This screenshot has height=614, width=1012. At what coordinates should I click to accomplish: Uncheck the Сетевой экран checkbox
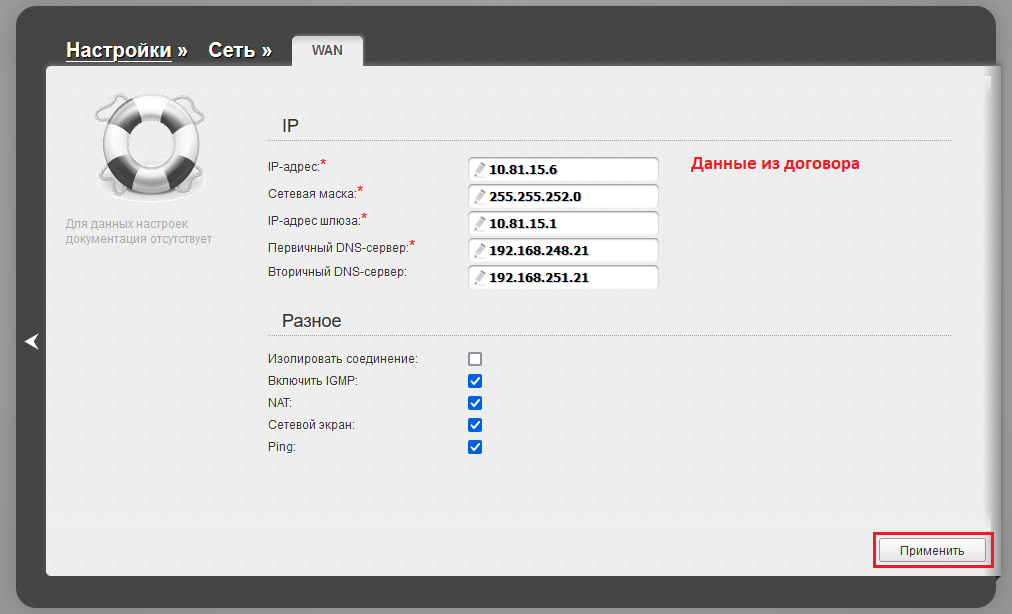(475, 425)
